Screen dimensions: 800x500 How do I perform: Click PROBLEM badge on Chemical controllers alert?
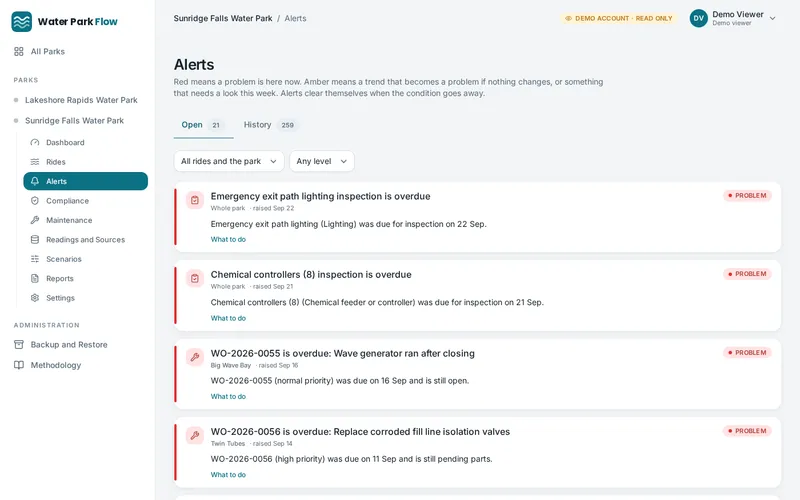pos(747,274)
